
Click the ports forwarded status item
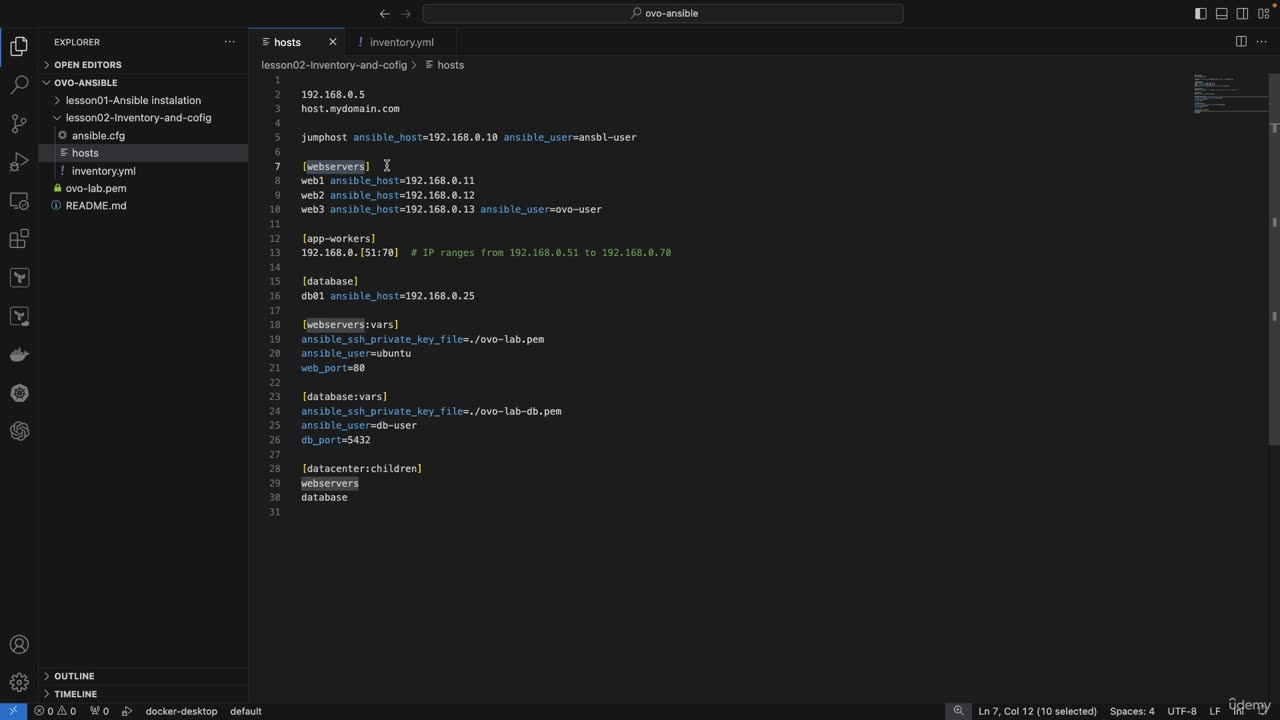[x=99, y=711]
